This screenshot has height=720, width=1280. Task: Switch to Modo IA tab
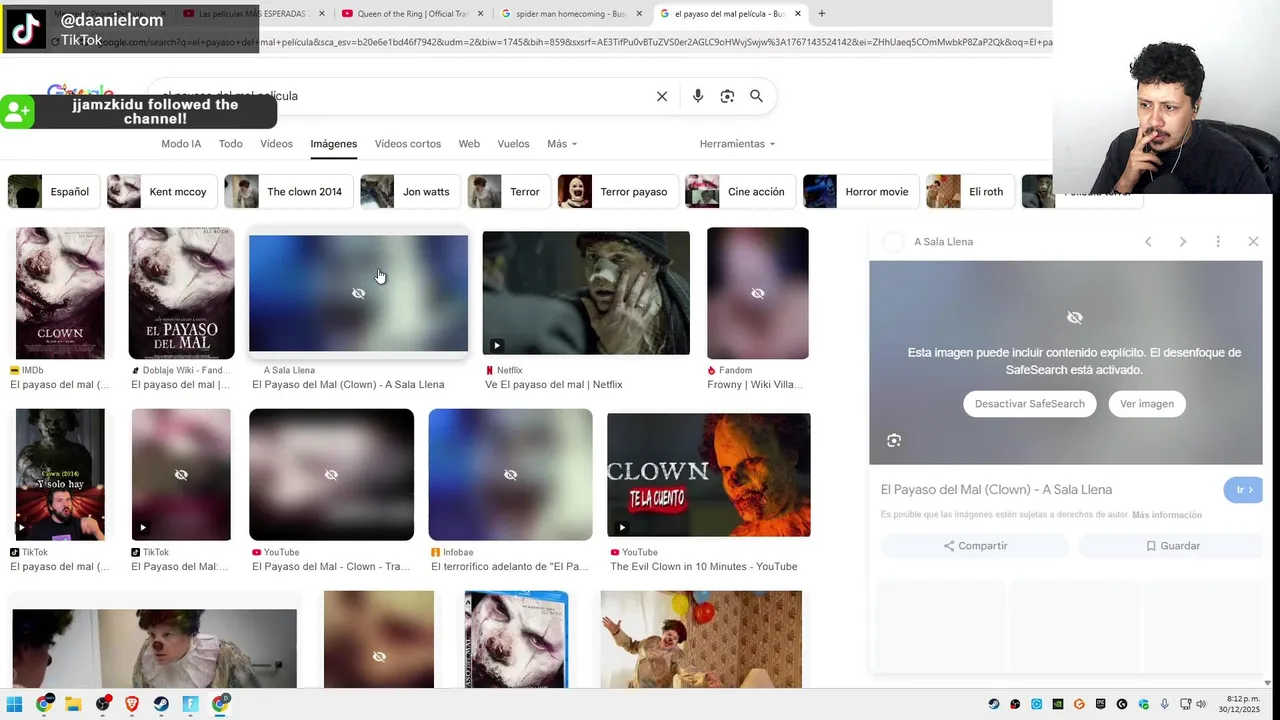[181, 144]
